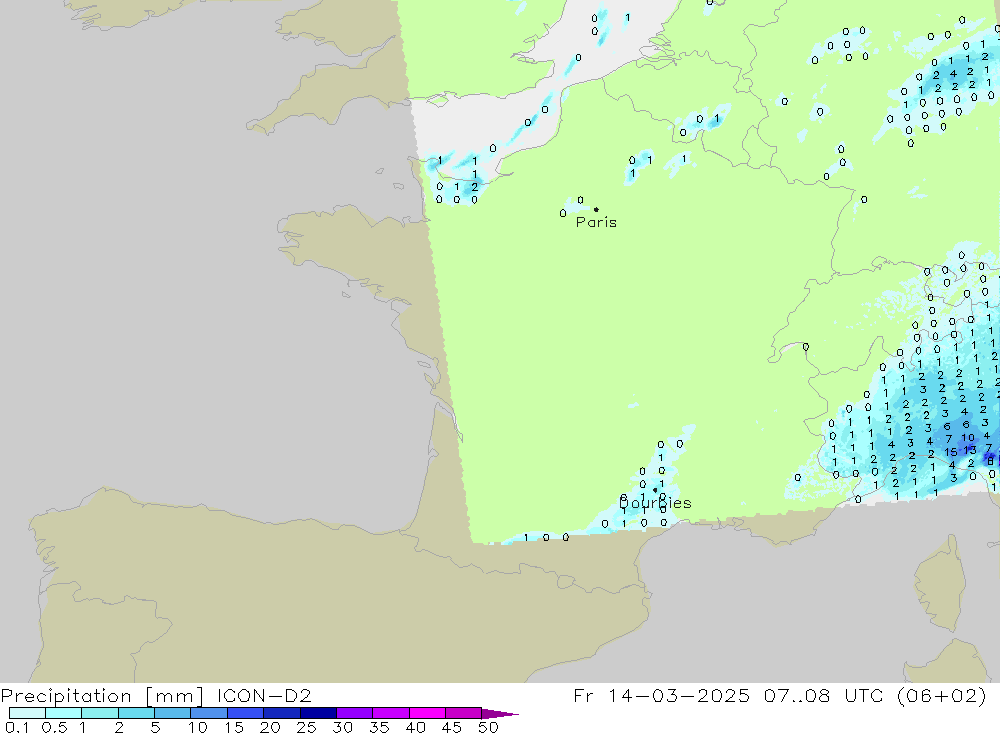This screenshot has width=1000, height=733.
Task: Select the 35–40 mm legend color
Action: tap(391, 713)
